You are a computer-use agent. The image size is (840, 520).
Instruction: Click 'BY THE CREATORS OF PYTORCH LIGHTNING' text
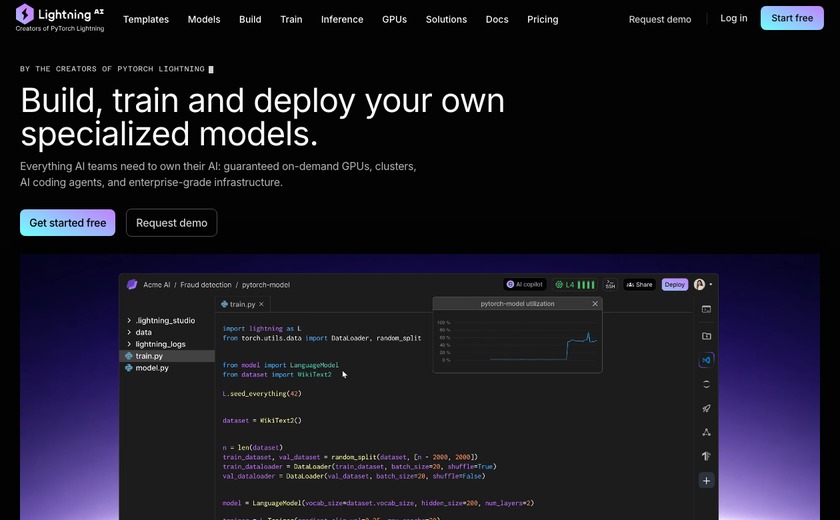(112, 69)
